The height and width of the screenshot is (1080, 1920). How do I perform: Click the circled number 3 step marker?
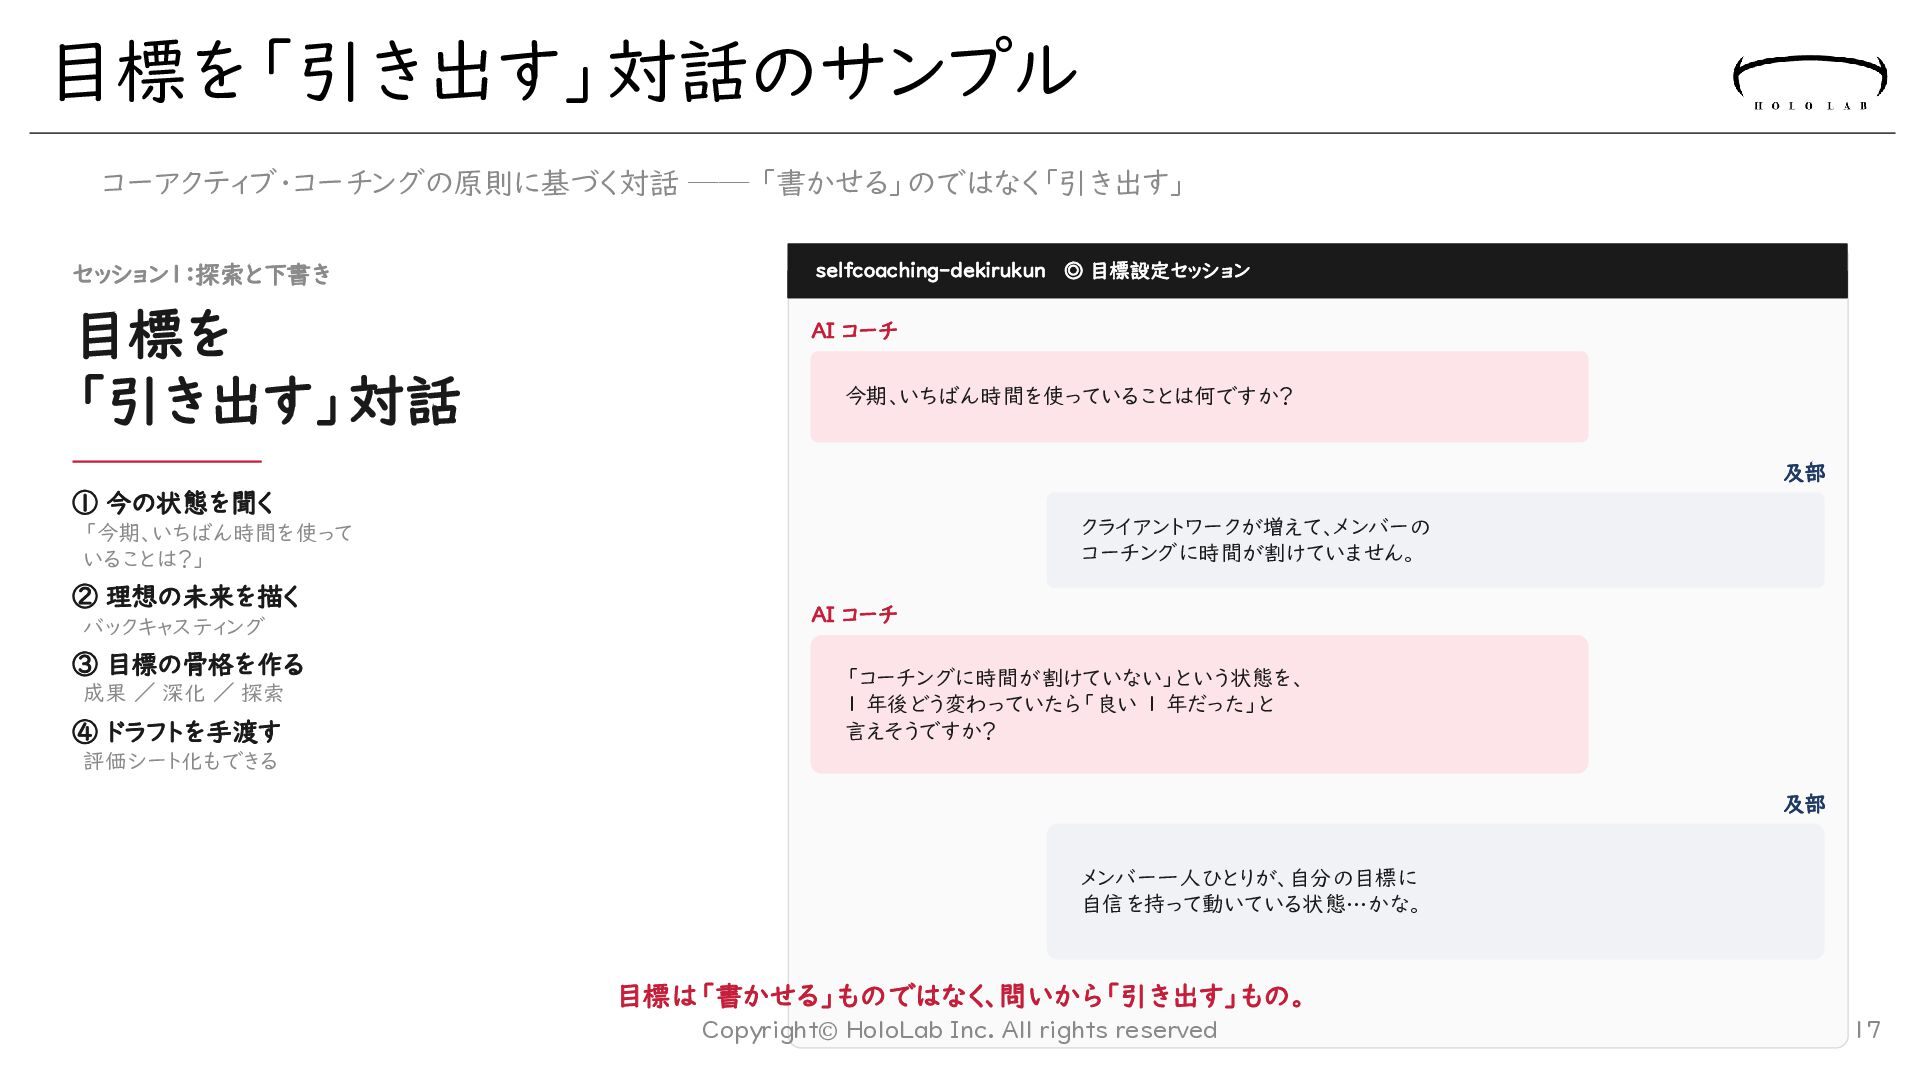[x=85, y=665]
